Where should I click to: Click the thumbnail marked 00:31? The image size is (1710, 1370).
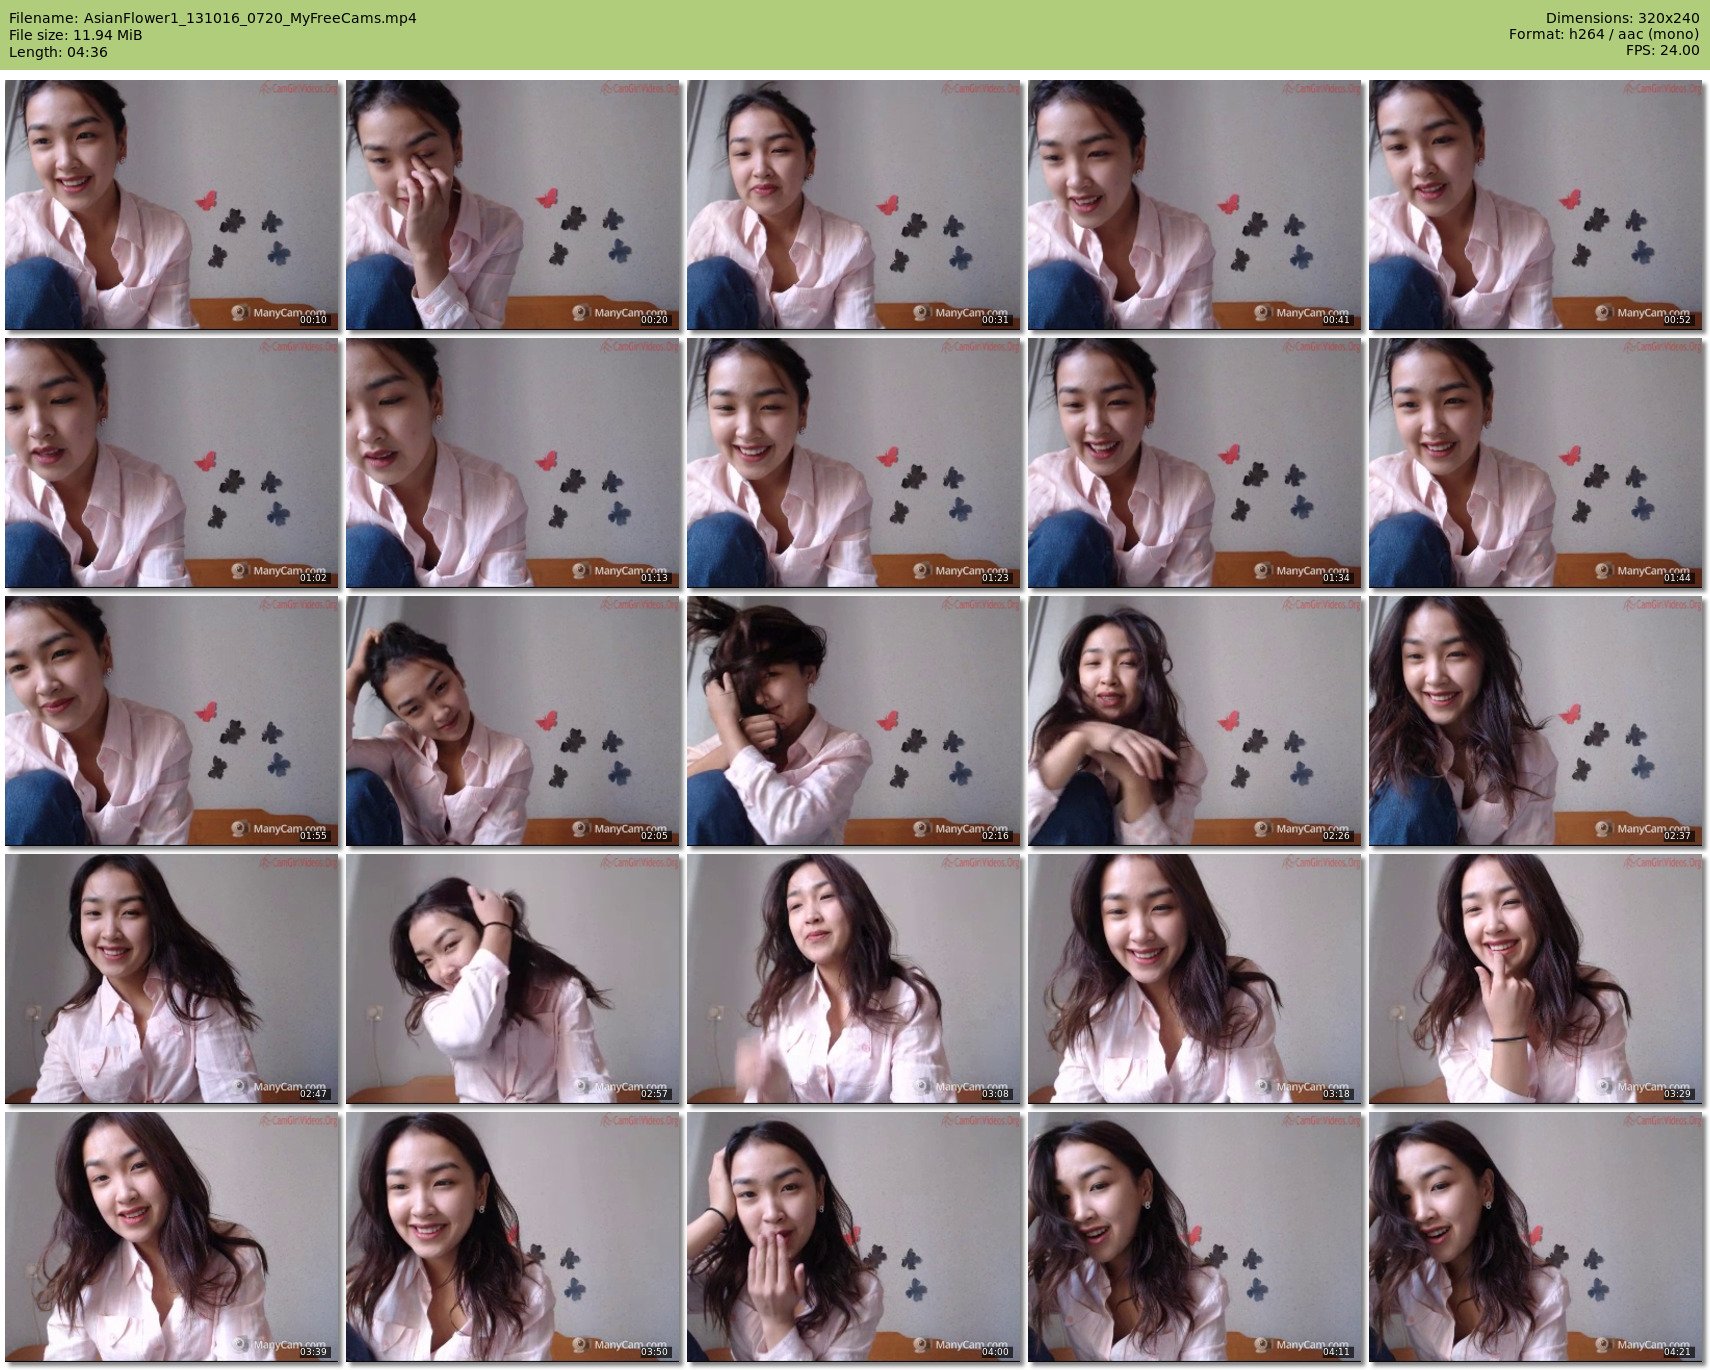(854, 205)
